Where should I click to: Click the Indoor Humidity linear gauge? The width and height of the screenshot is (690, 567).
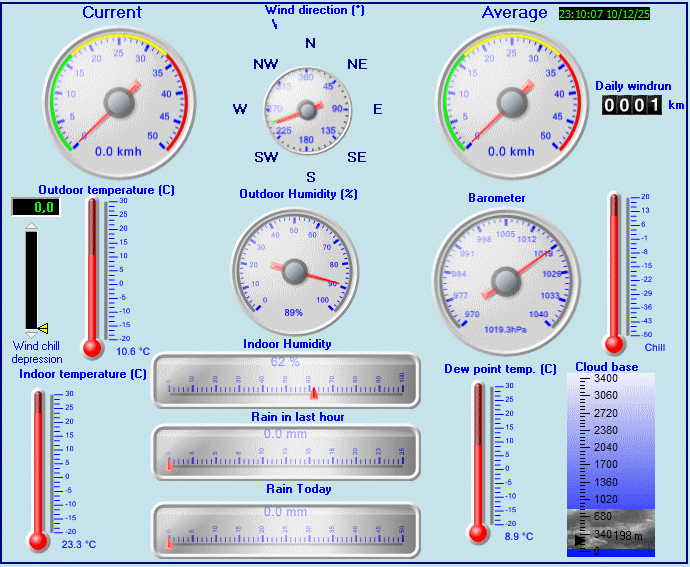[285, 381]
